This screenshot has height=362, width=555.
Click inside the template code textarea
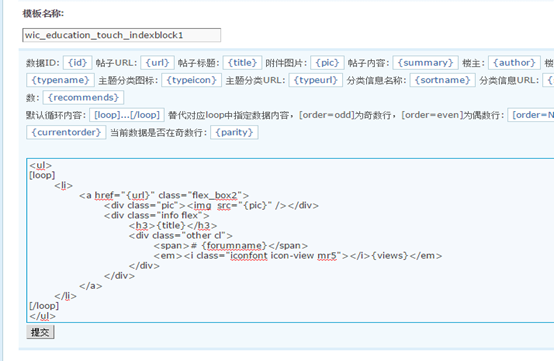(290, 241)
